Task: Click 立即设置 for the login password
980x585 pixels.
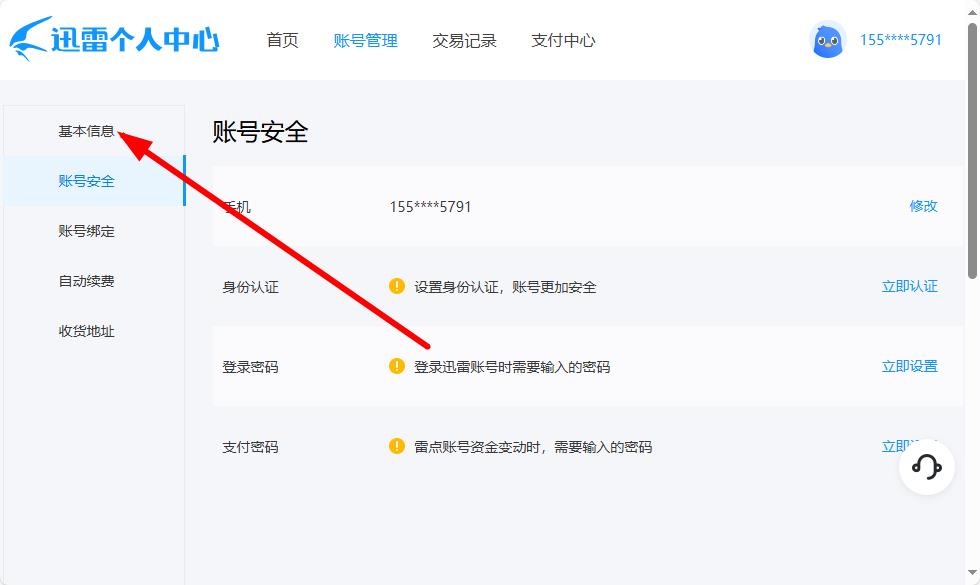Action: click(x=909, y=366)
